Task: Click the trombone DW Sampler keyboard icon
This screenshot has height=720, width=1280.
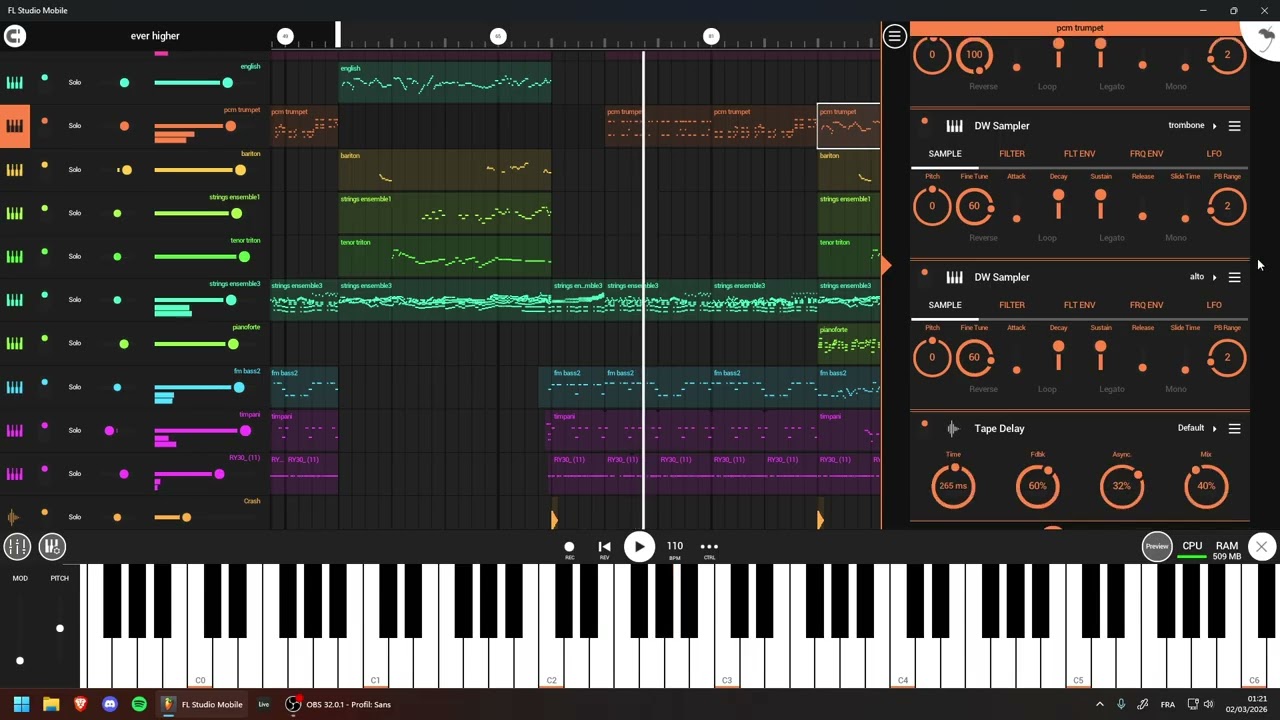Action: pyautogui.click(x=954, y=126)
